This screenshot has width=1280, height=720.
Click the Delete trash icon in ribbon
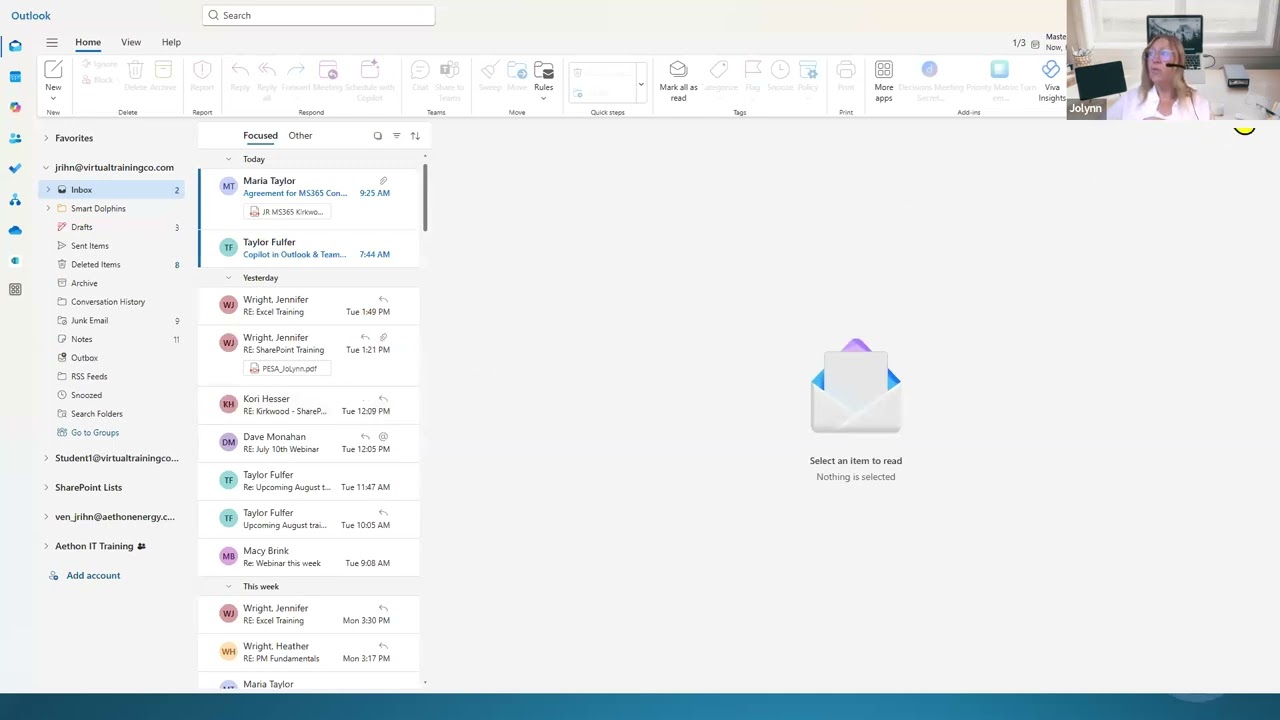tap(135, 70)
